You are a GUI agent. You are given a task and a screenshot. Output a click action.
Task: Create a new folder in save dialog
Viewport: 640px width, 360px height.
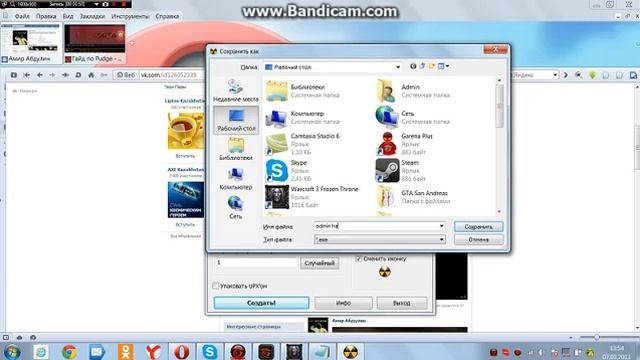point(432,66)
